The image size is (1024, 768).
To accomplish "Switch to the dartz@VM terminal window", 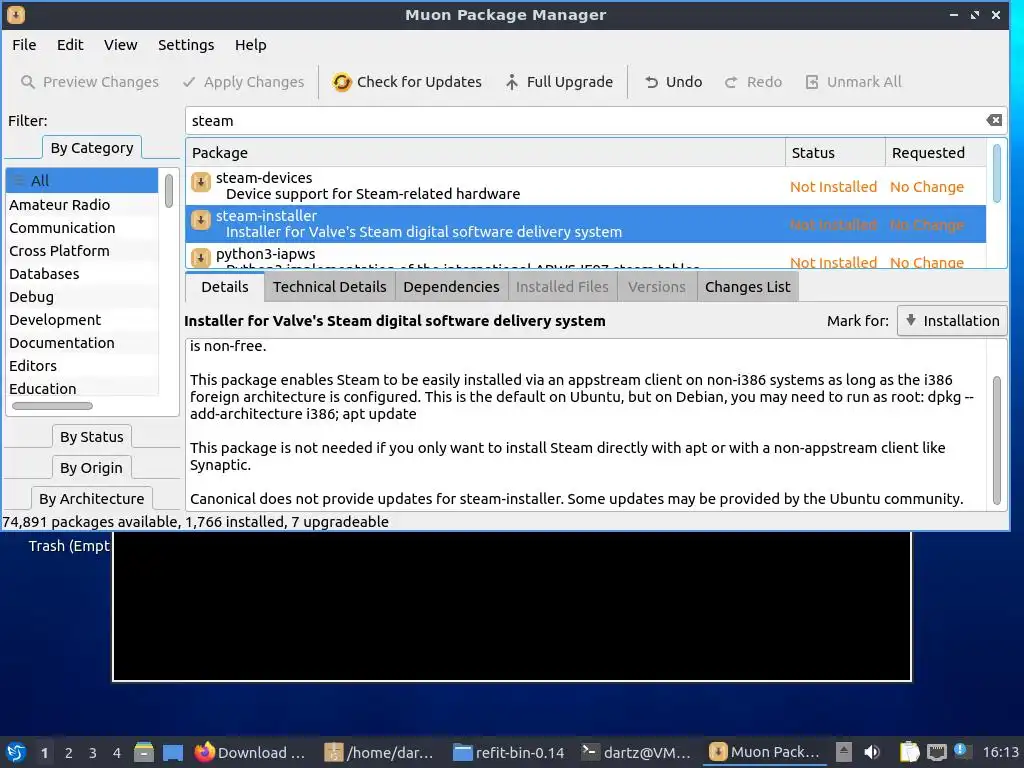I will tap(637, 752).
